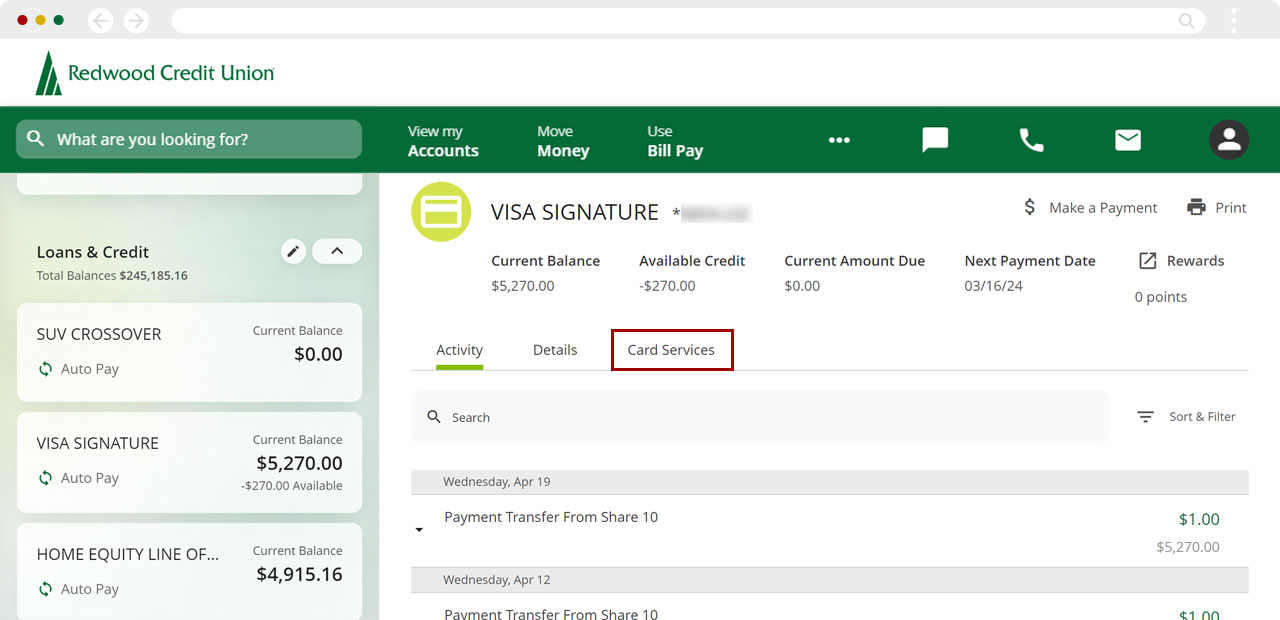Collapse the Loans & Credit section
Screen dimensions: 1280x620
[x=337, y=251]
